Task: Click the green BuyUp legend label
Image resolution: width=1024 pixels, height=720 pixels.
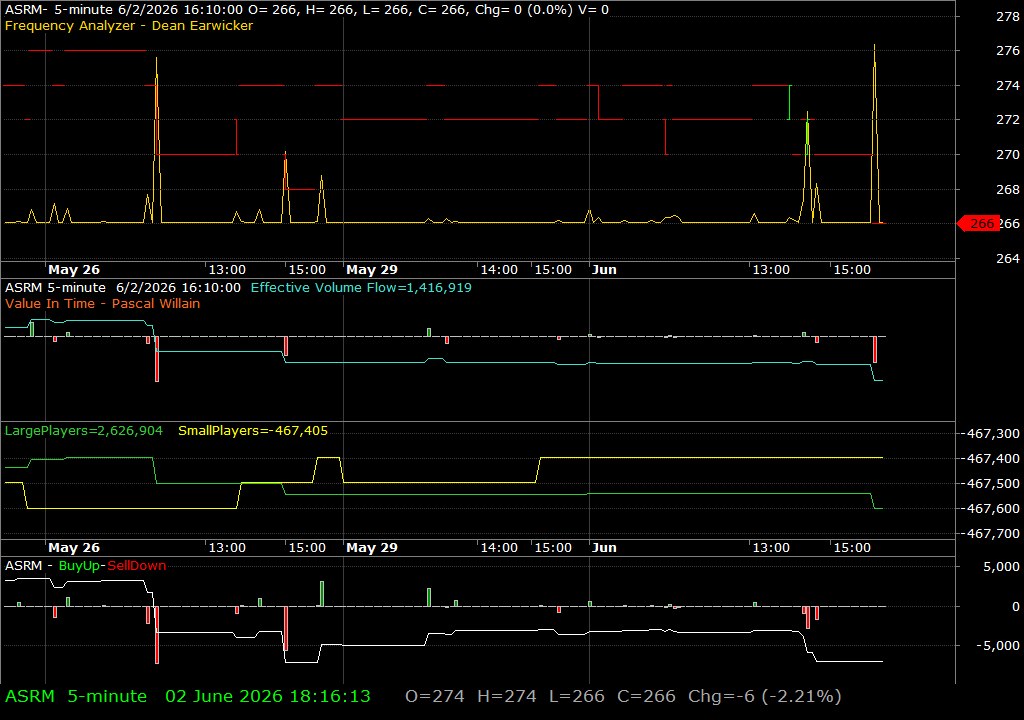Action: tap(78, 566)
